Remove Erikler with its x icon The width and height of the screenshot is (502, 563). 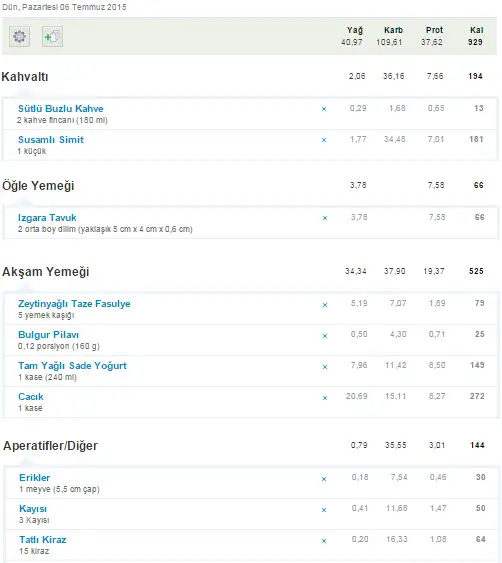coord(324,479)
